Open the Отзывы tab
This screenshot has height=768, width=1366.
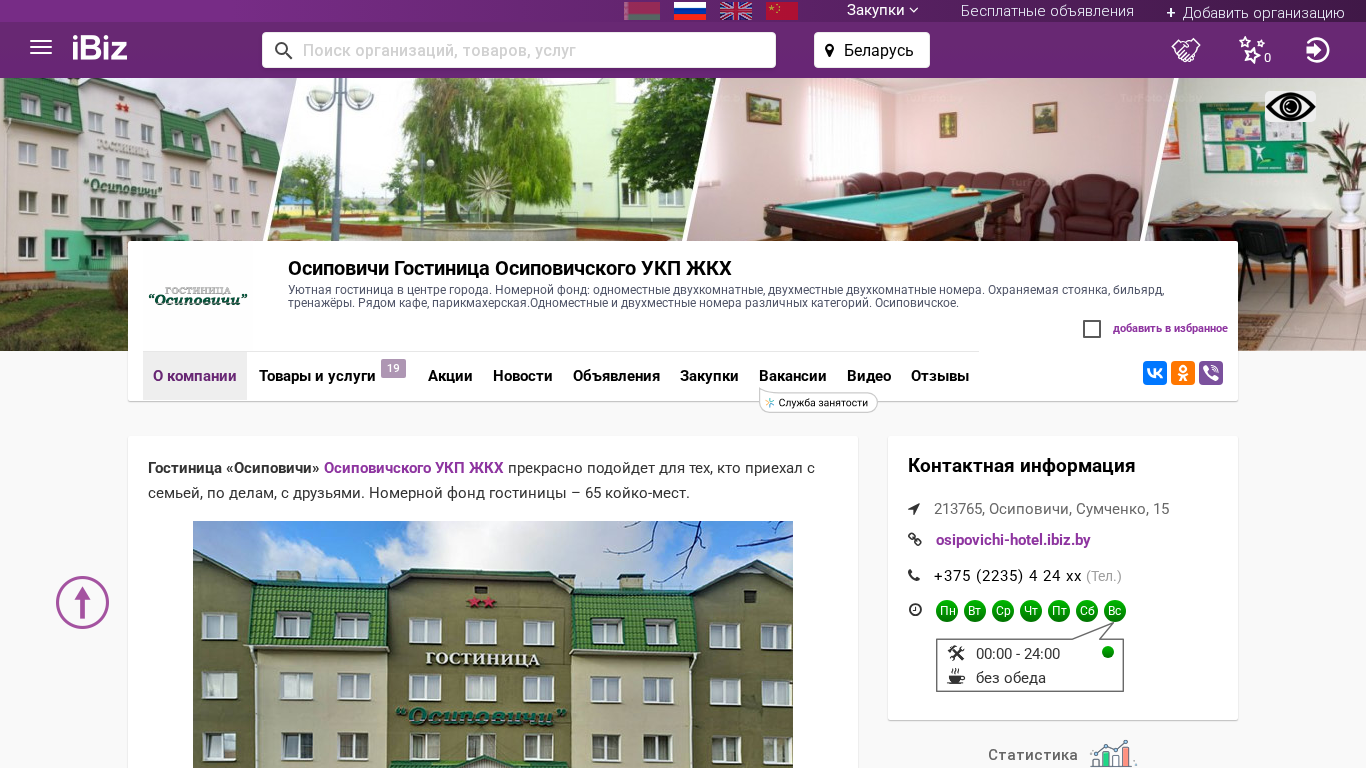940,376
